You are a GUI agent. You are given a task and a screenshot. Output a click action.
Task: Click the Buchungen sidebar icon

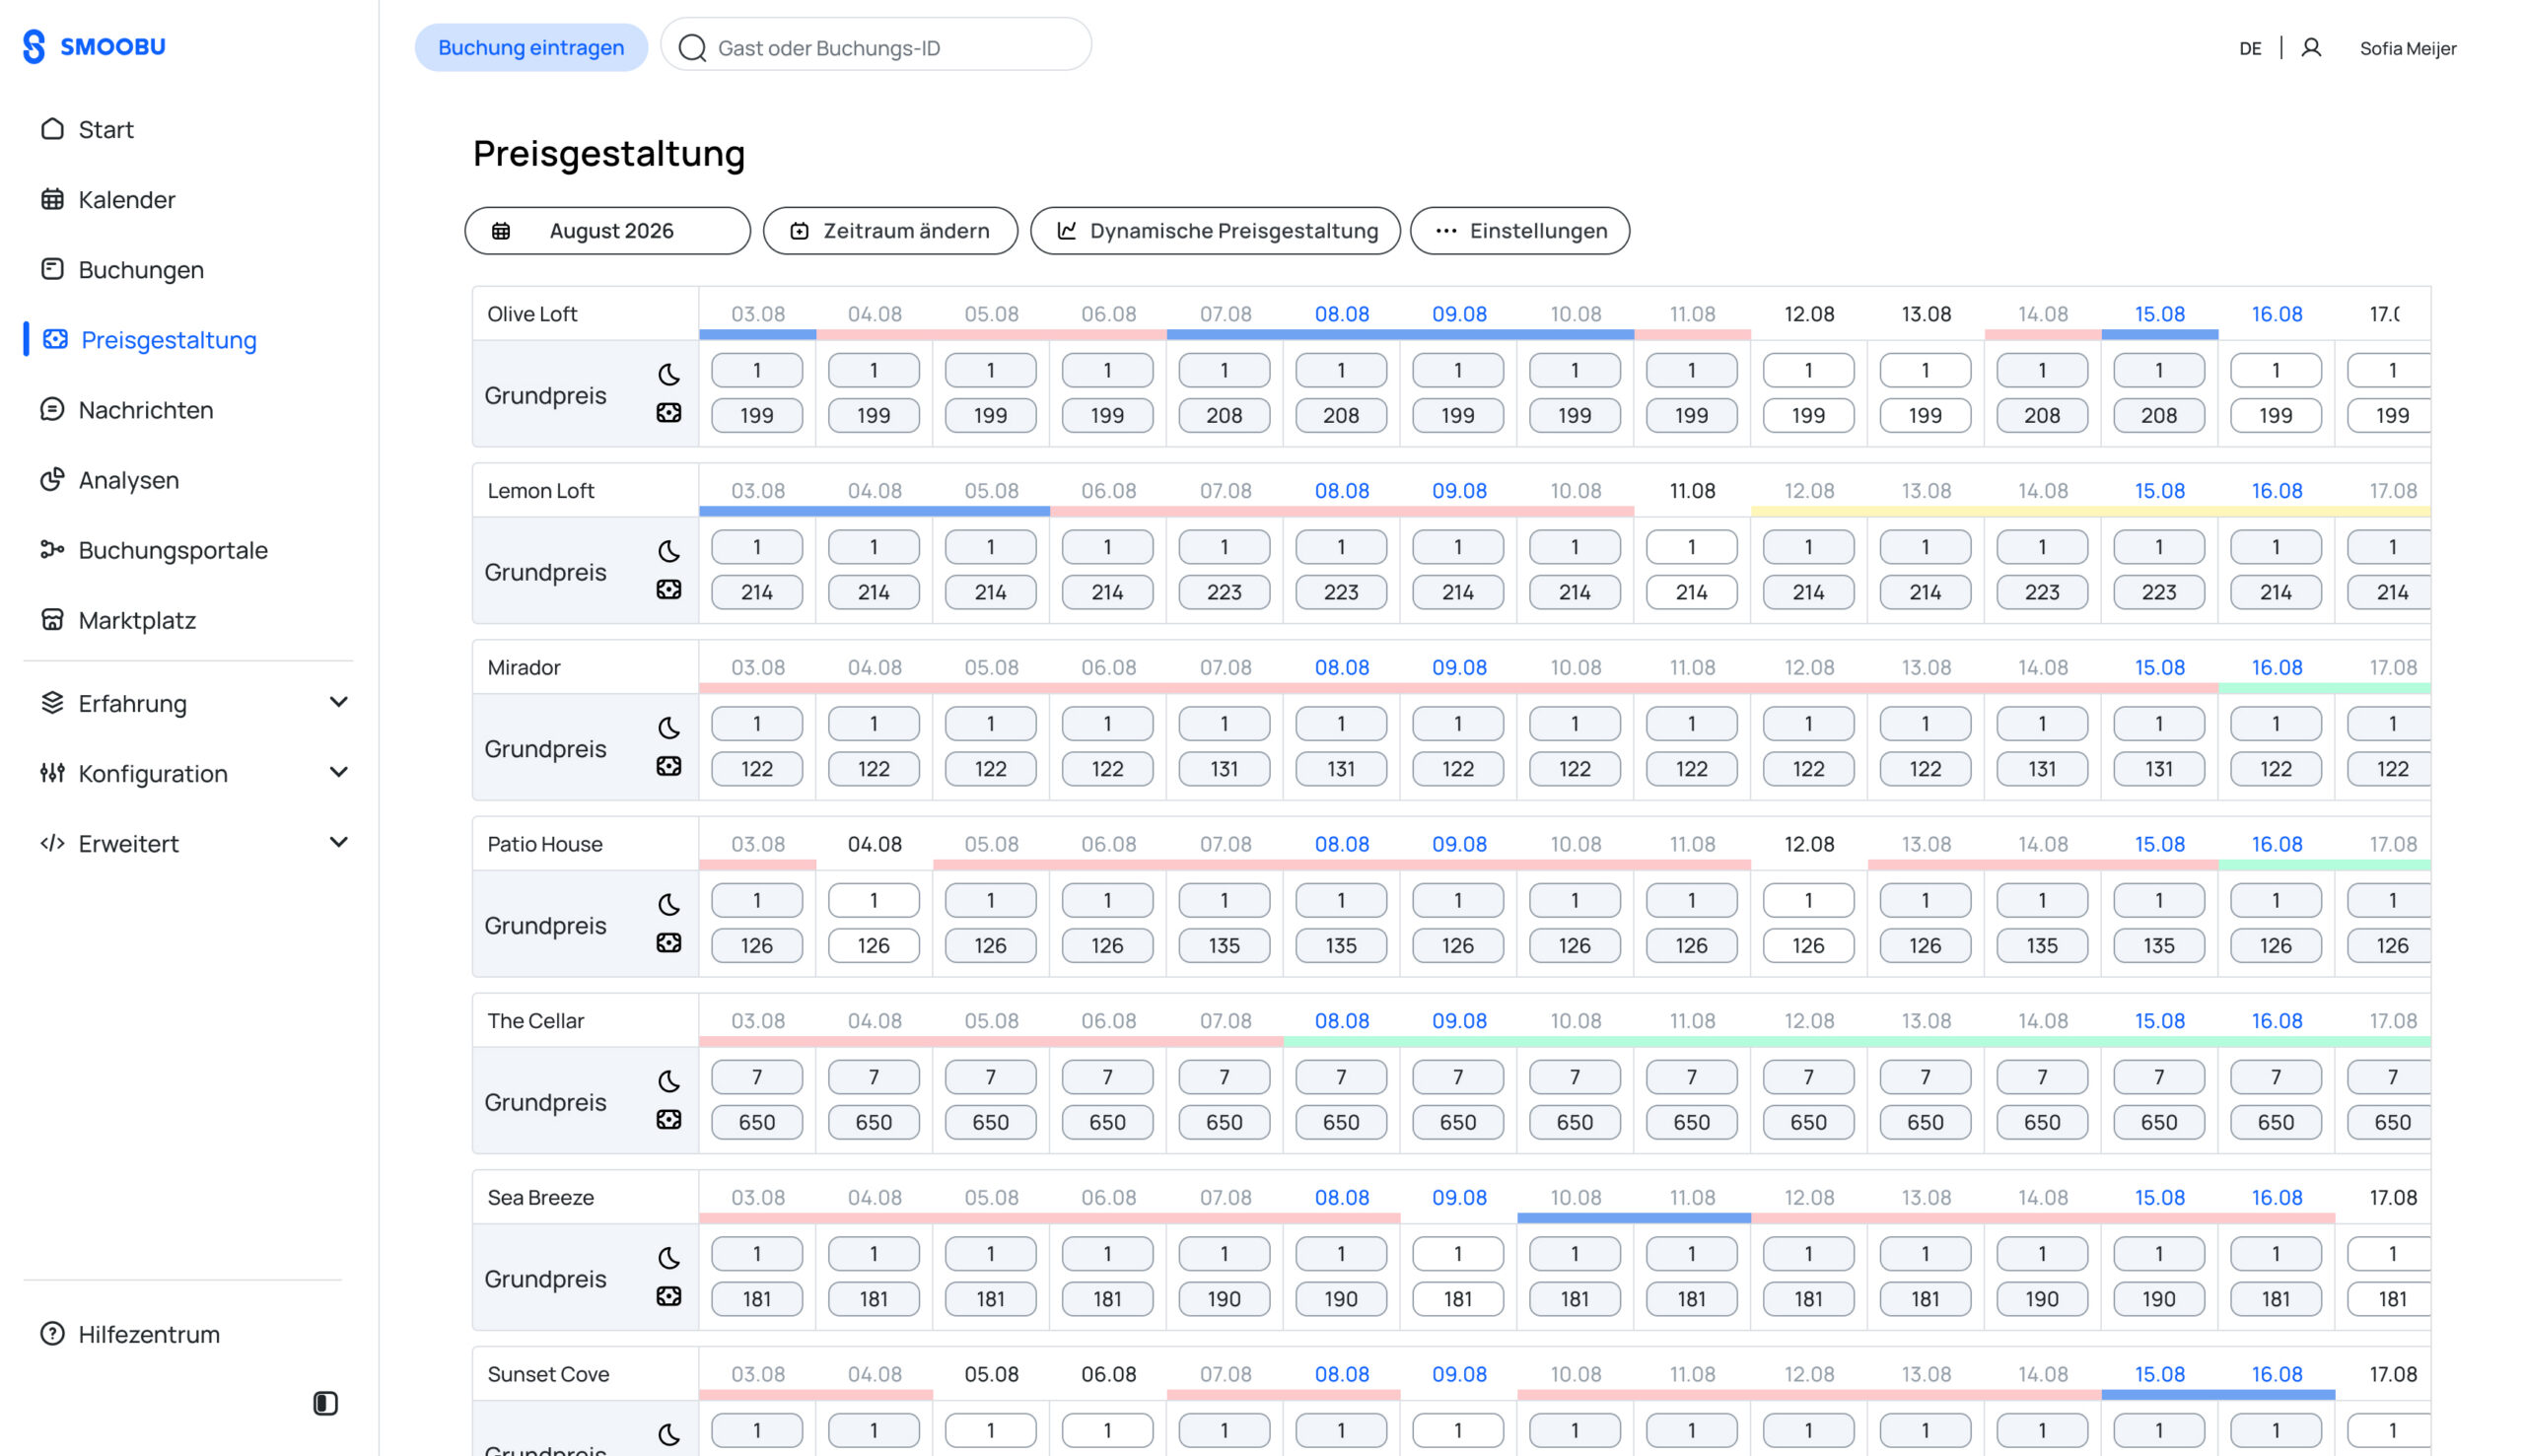pyautogui.click(x=52, y=269)
